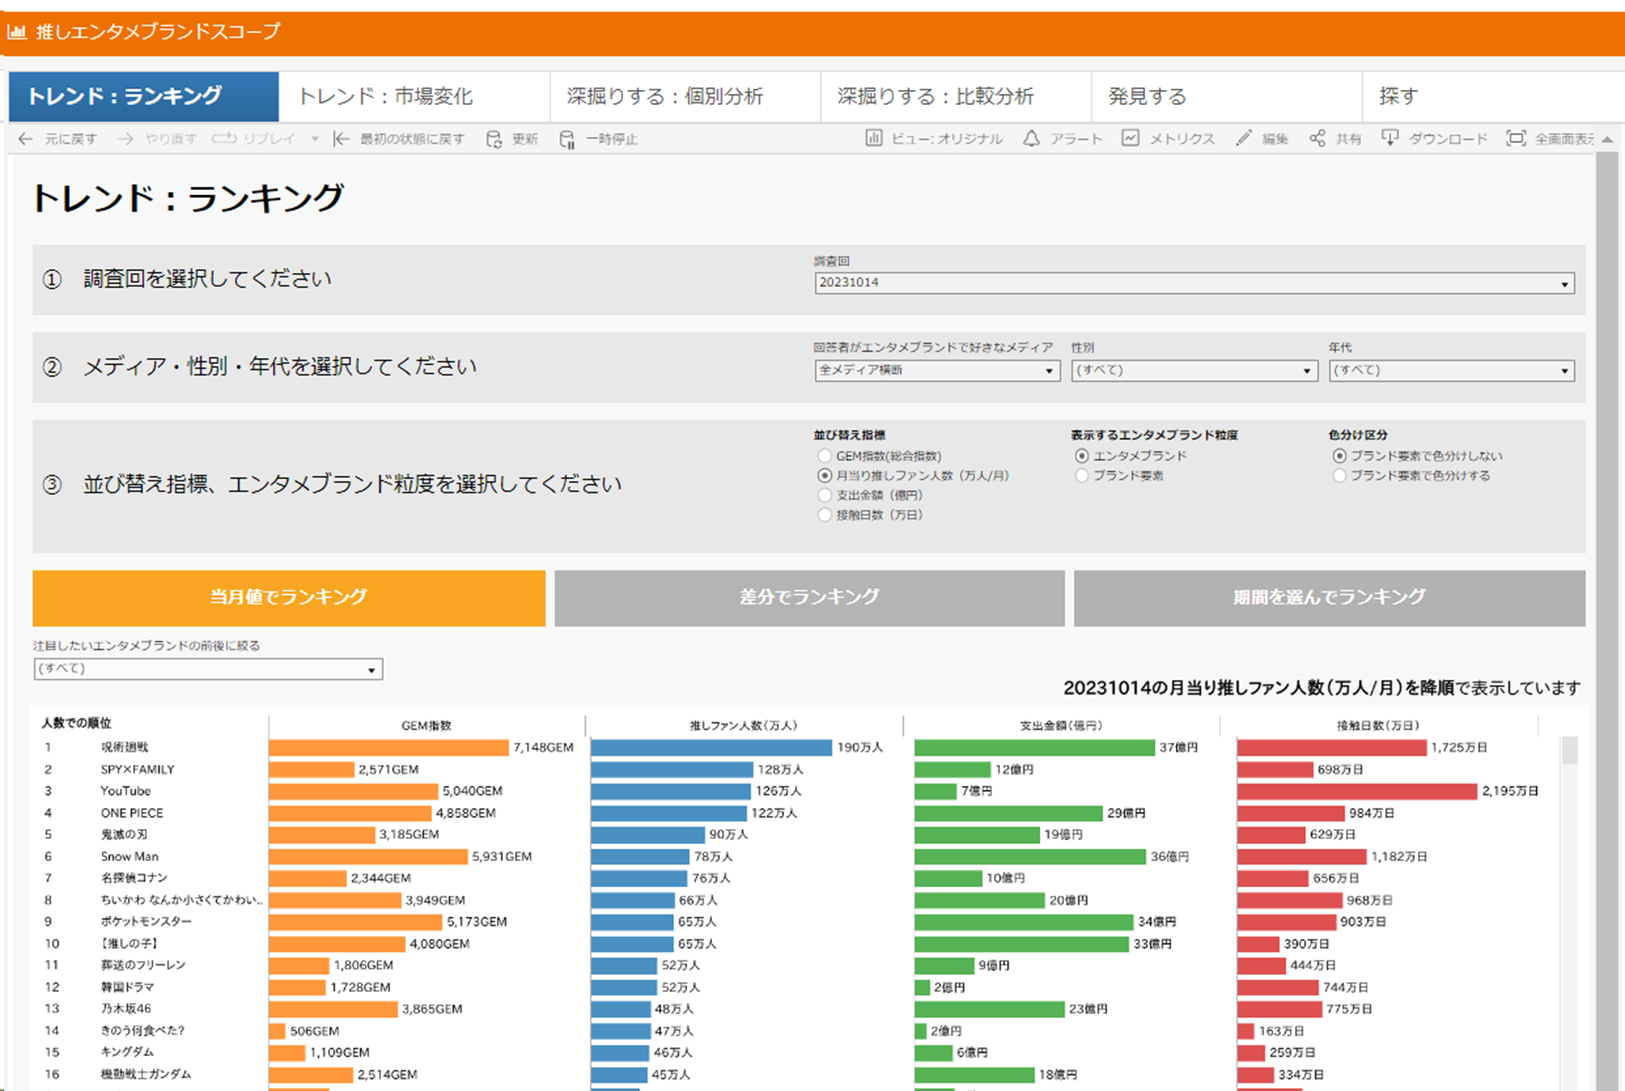Click the GEM指数 column header
Screen dimensions: 1625x1091
click(427, 726)
